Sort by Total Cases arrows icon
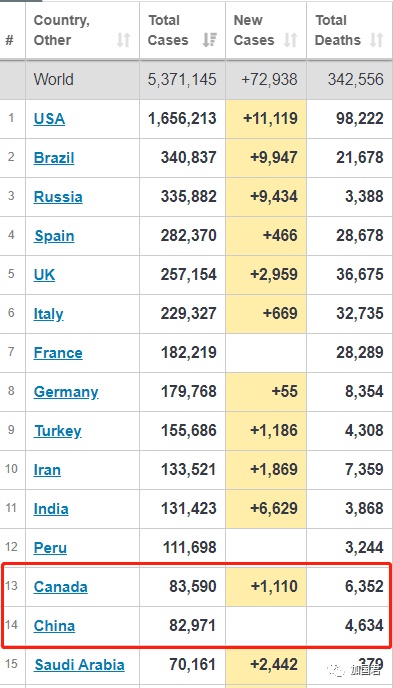 210,40
